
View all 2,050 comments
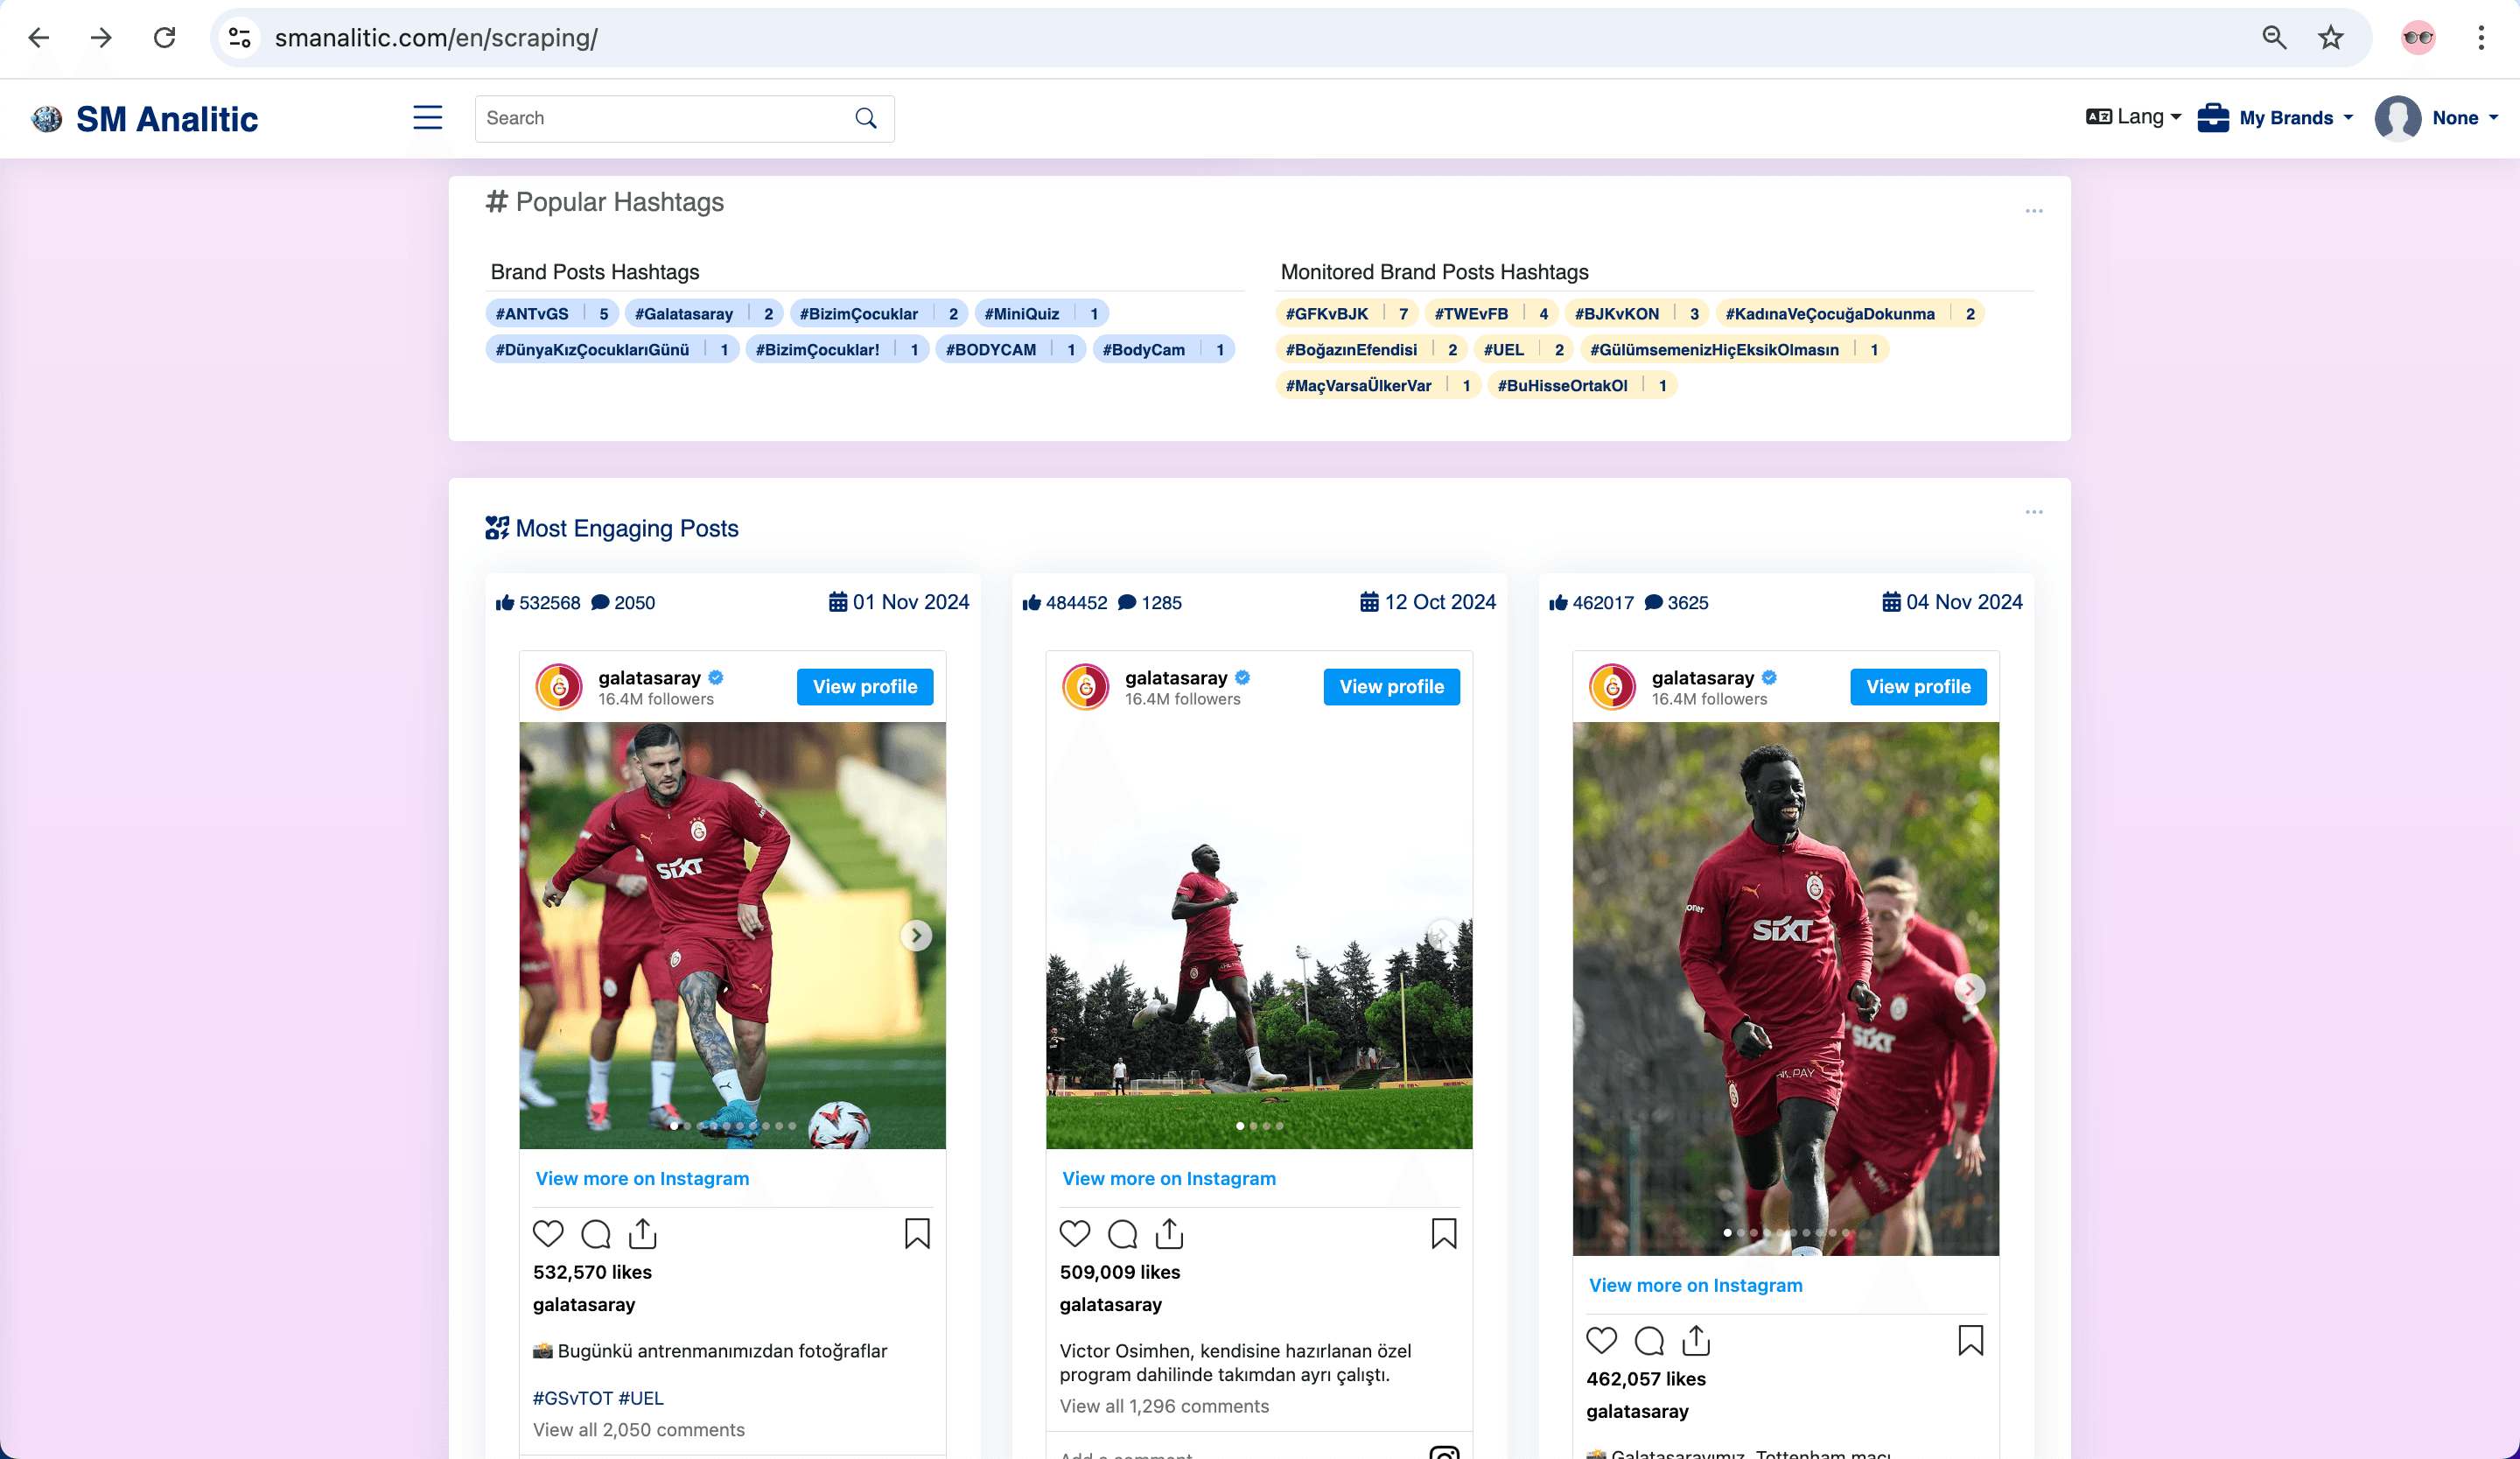[x=639, y=1430]
